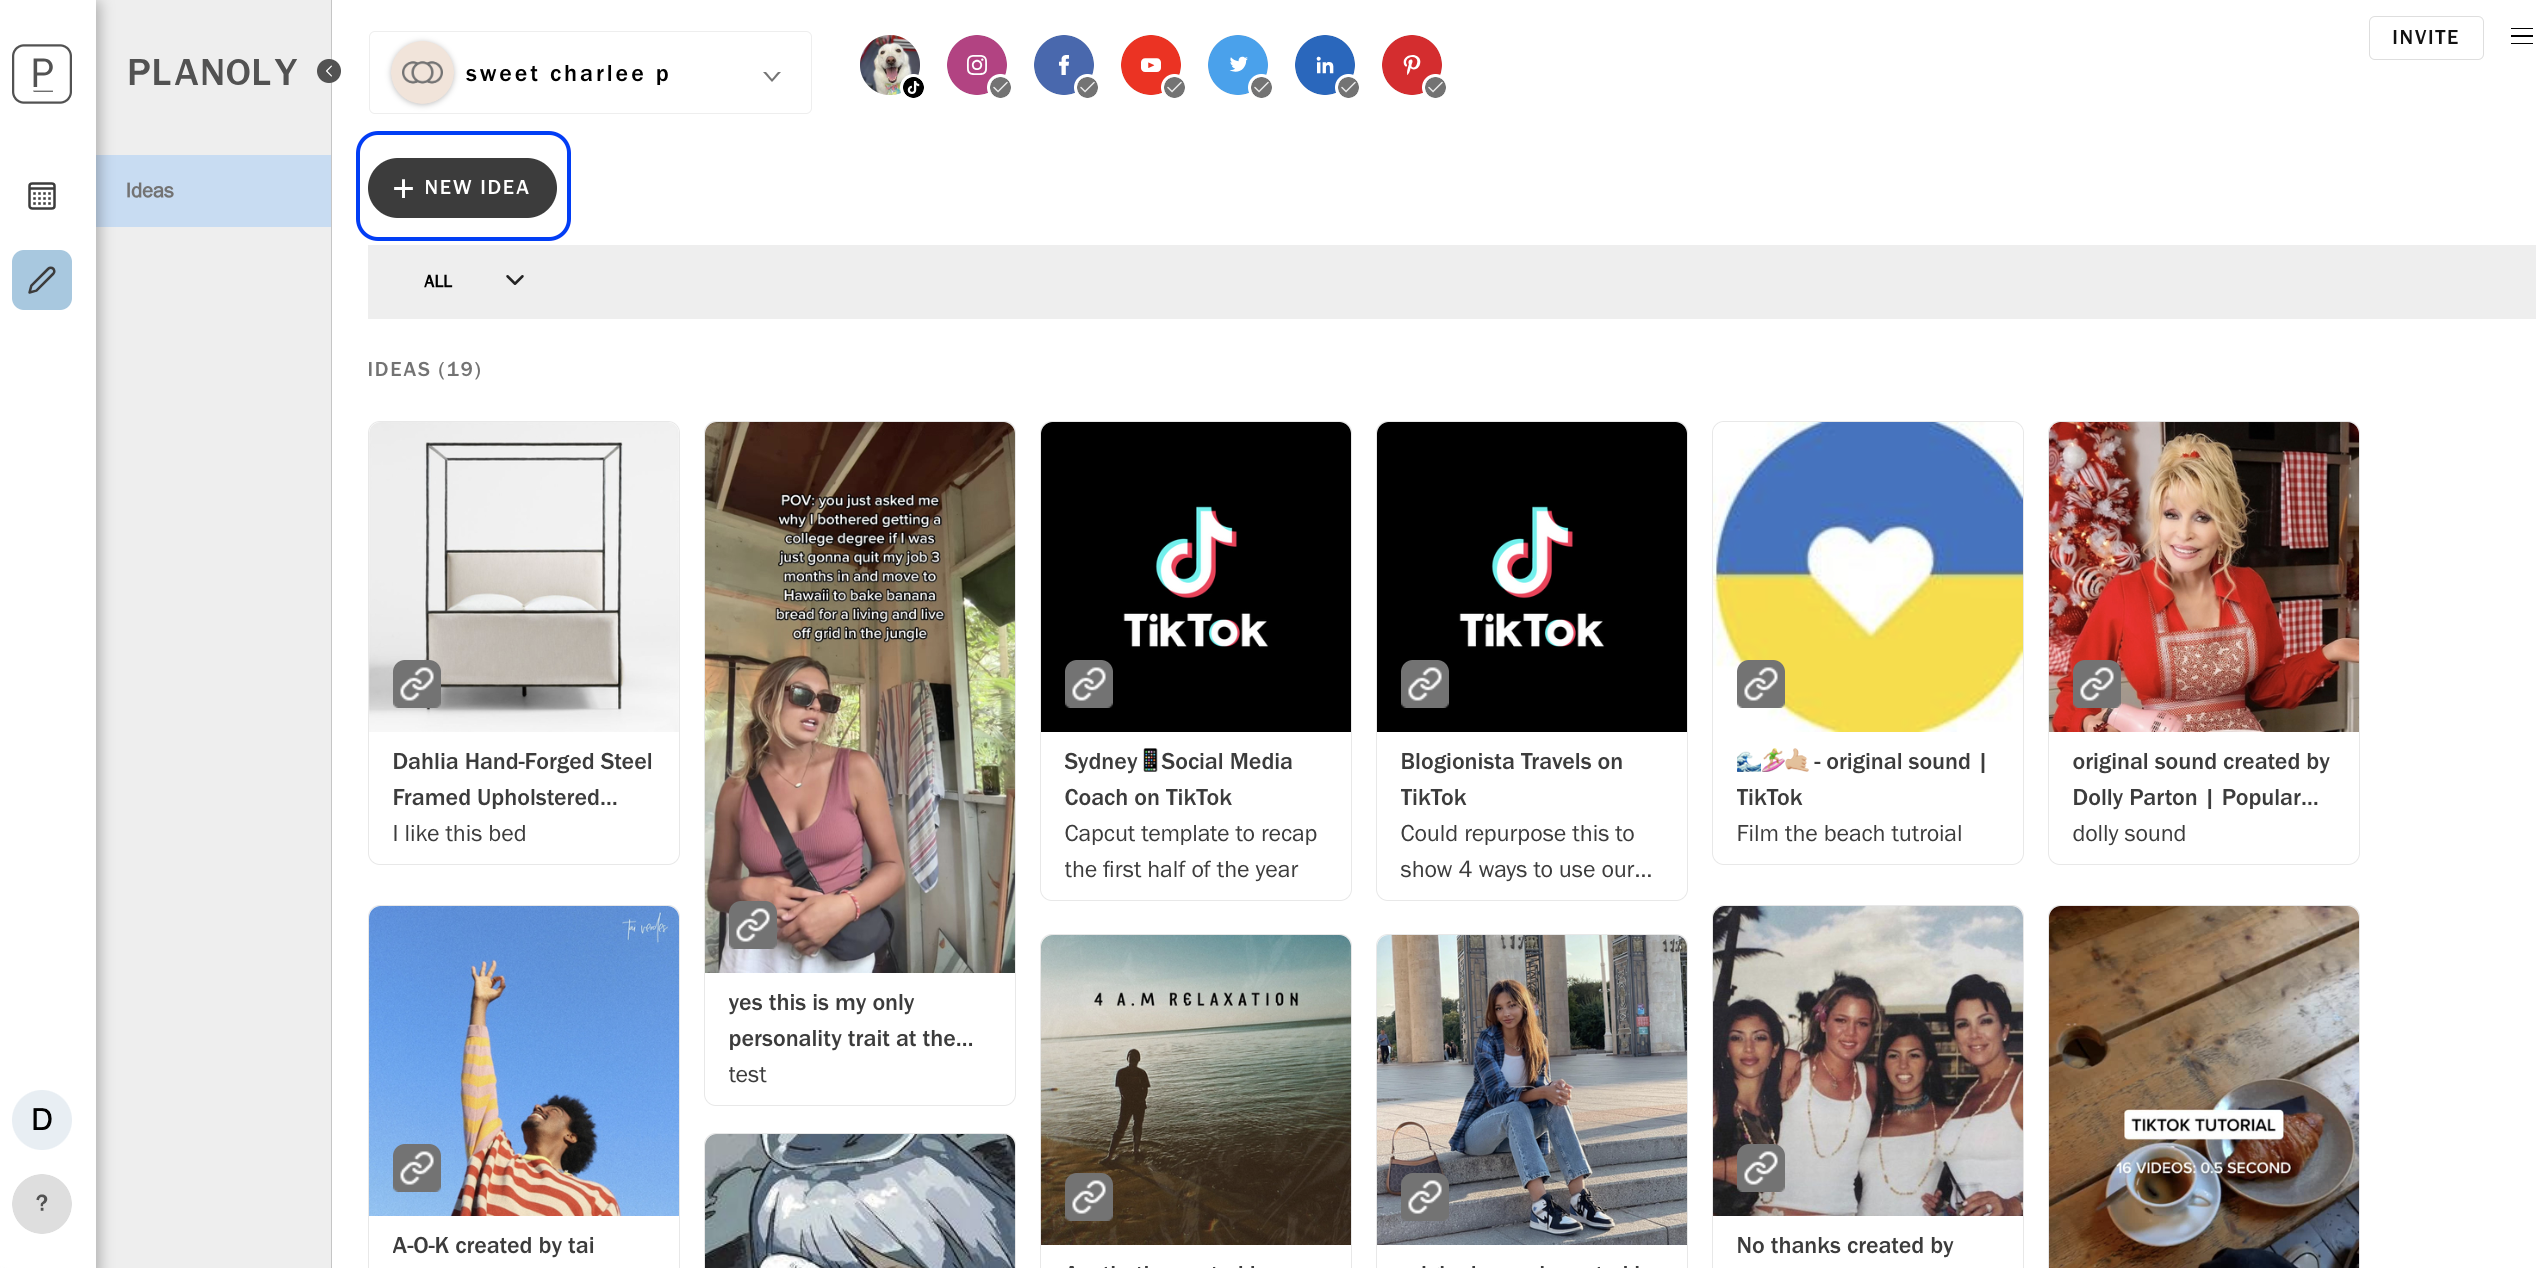Click the PLANOLY wordmark
Screen dimensions: 2544x1268
tap(213, 72)
